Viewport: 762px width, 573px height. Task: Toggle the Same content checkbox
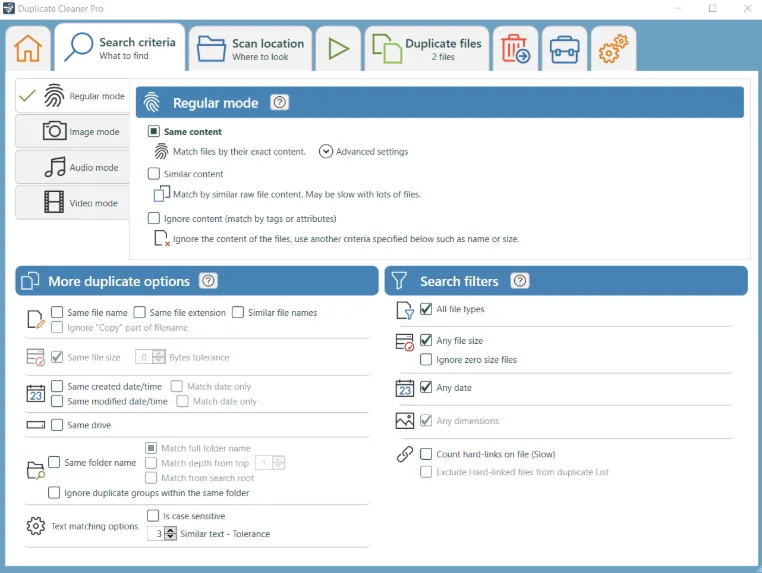[x=154, y=131]
